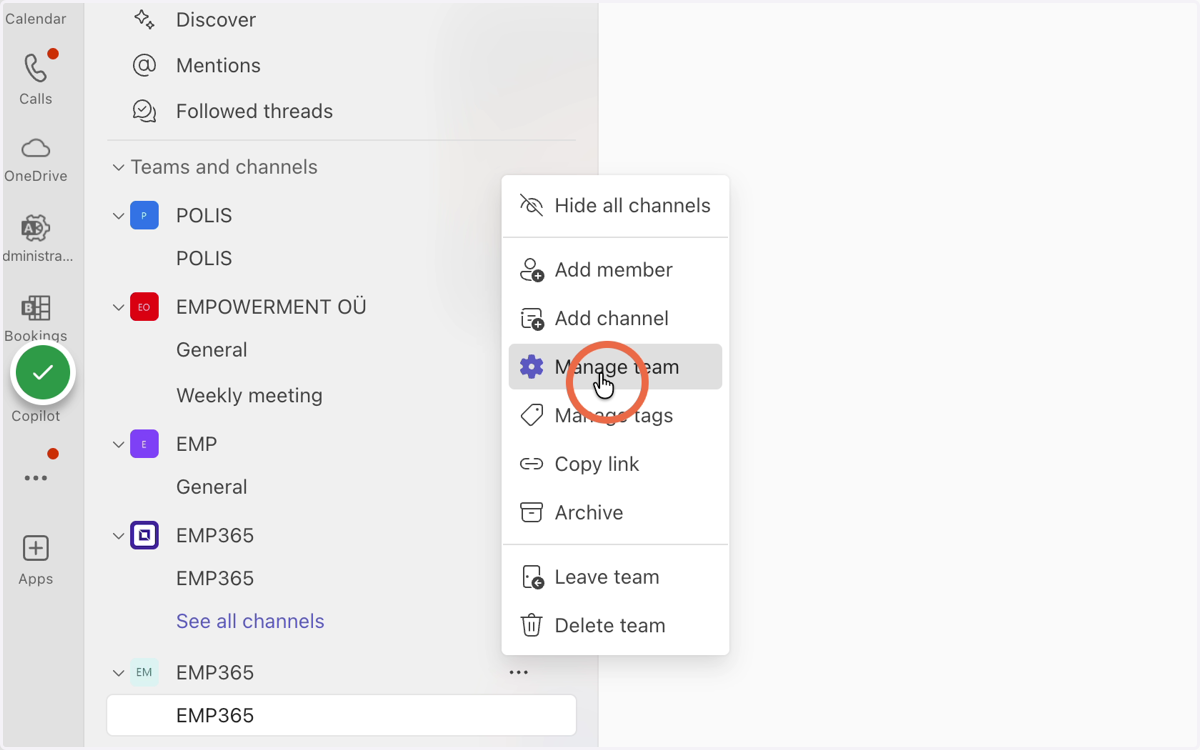The height and width of the screenshot is (750, 1200).
Task: Collapse the EMPOWERMENT OÜ team
Action: click(x=118, y=307)
